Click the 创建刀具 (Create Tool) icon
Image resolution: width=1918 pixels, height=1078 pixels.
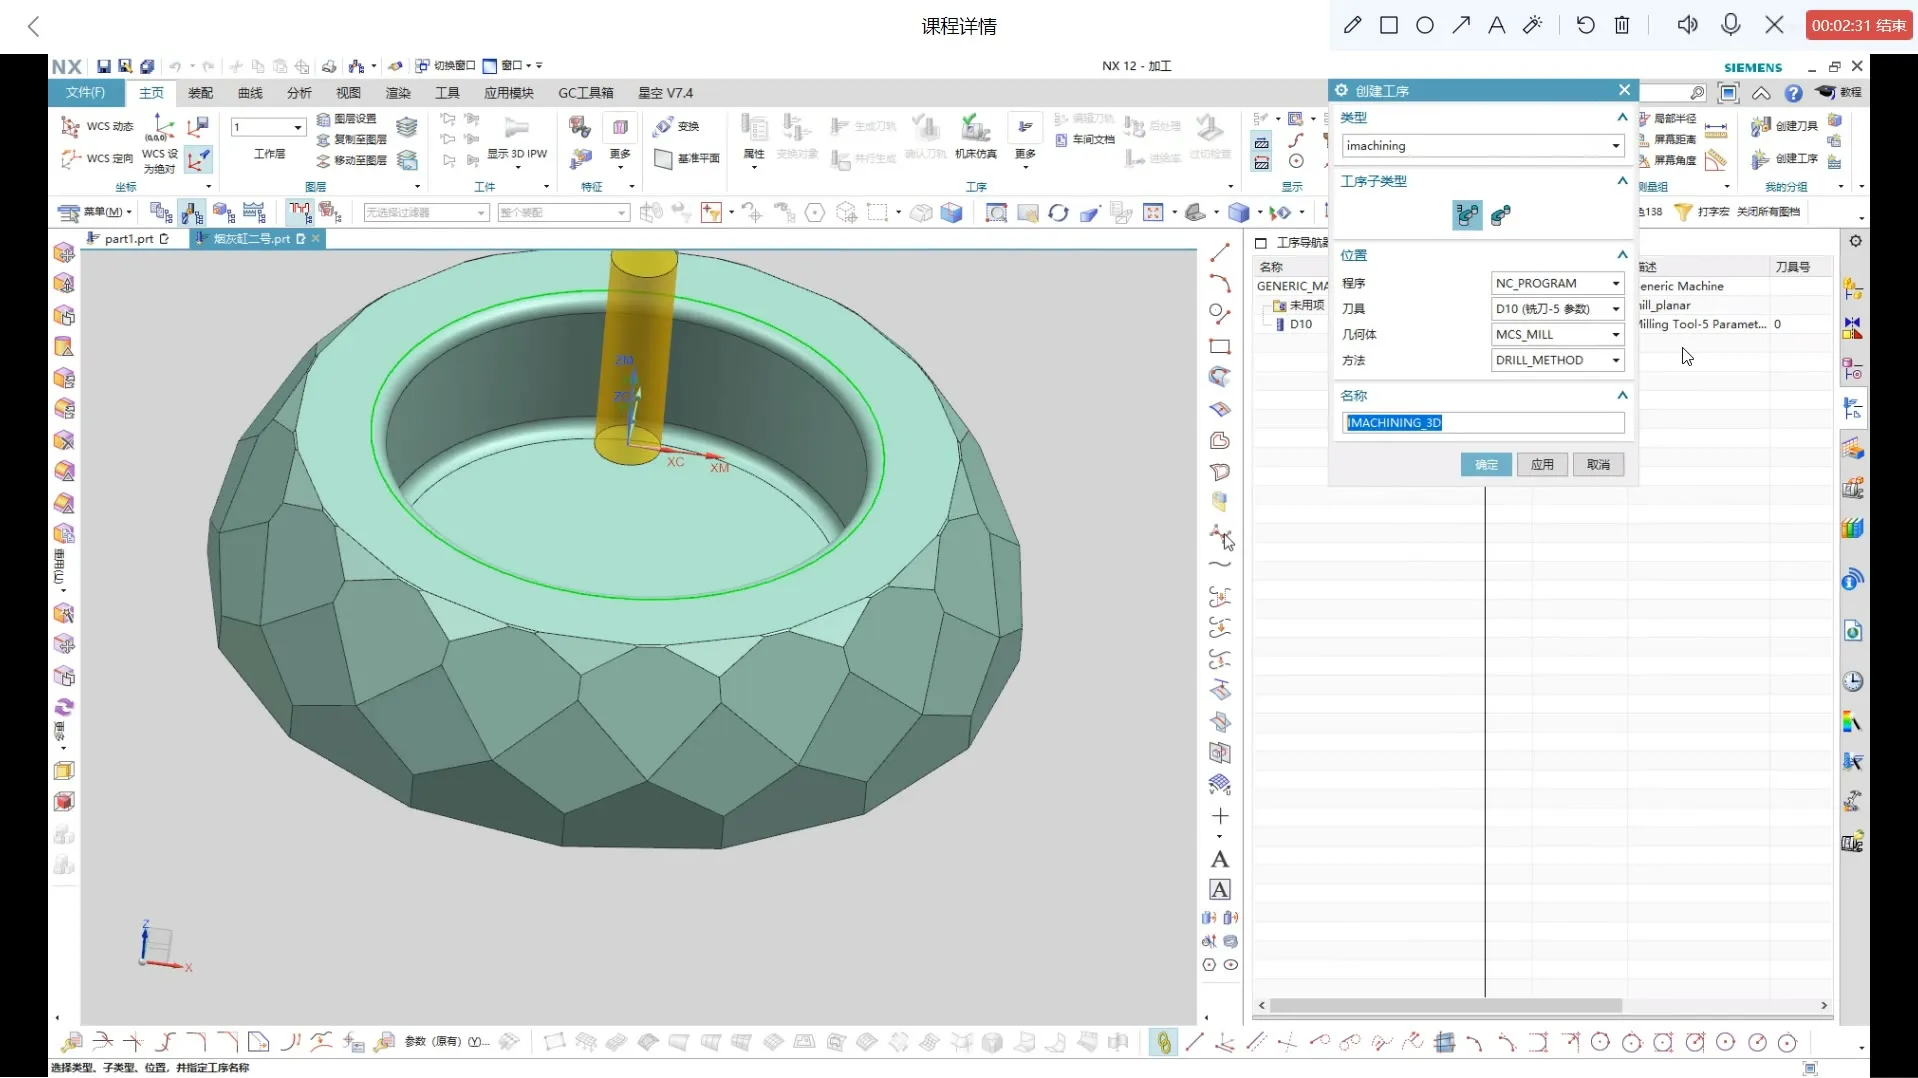click(x=1761, y=126)
